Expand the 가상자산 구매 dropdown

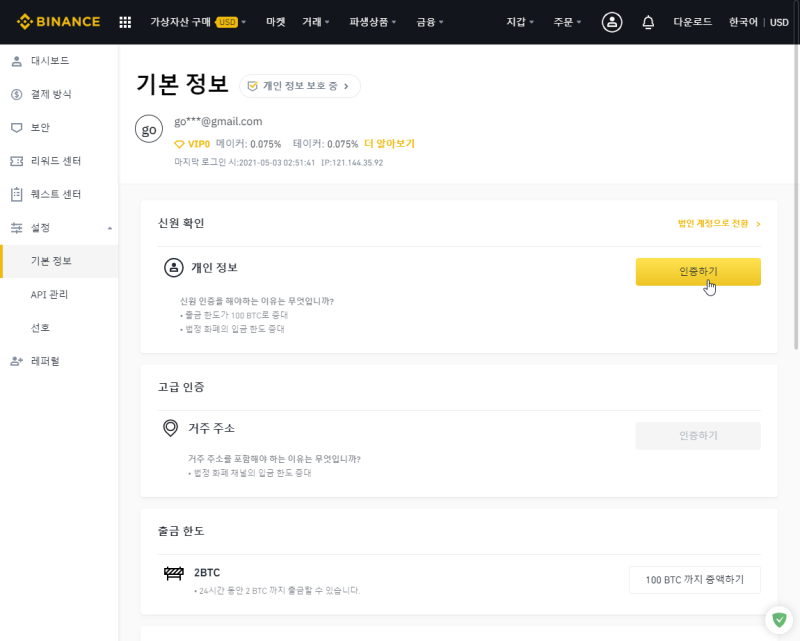197,22
